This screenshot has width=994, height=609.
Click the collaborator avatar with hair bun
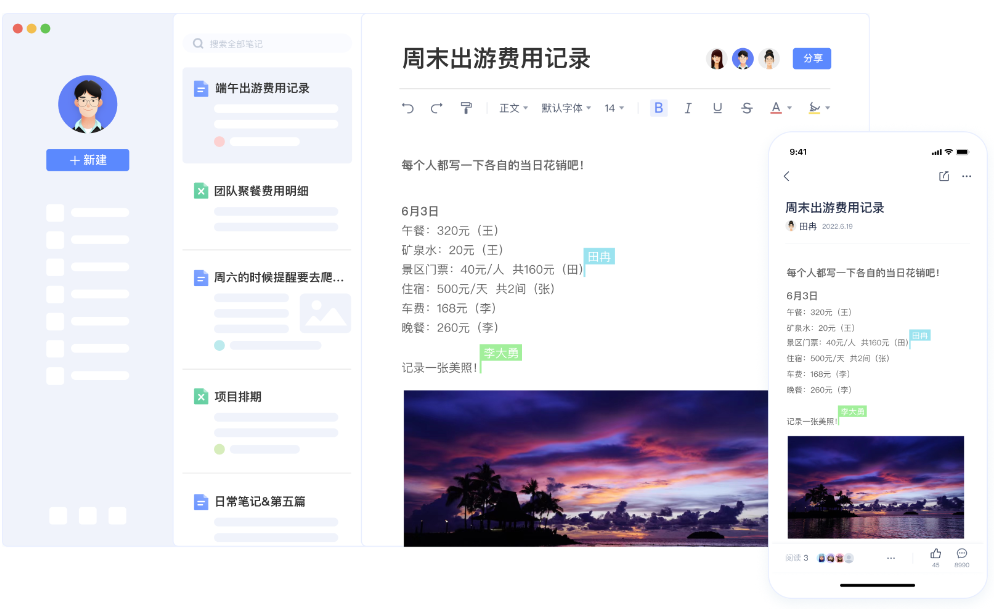click(769, 59)
